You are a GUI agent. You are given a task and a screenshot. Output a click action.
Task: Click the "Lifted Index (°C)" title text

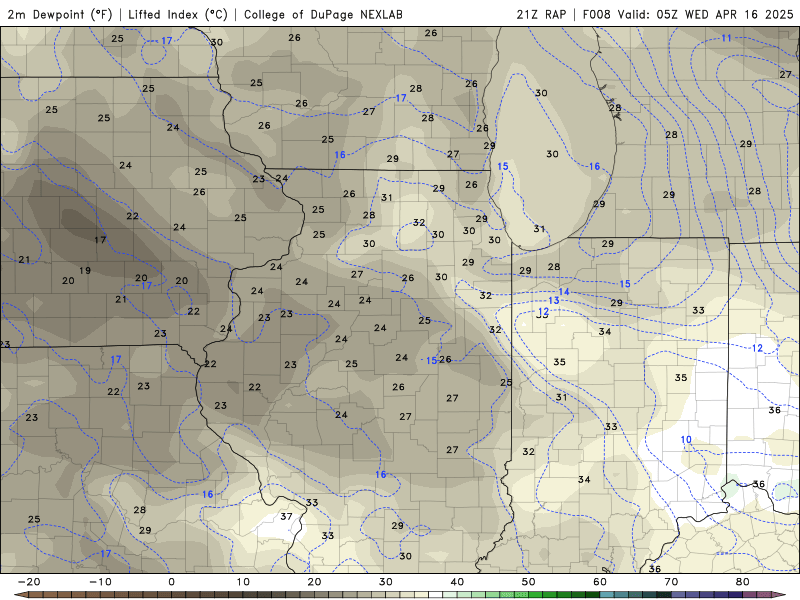tap(178, 14)
